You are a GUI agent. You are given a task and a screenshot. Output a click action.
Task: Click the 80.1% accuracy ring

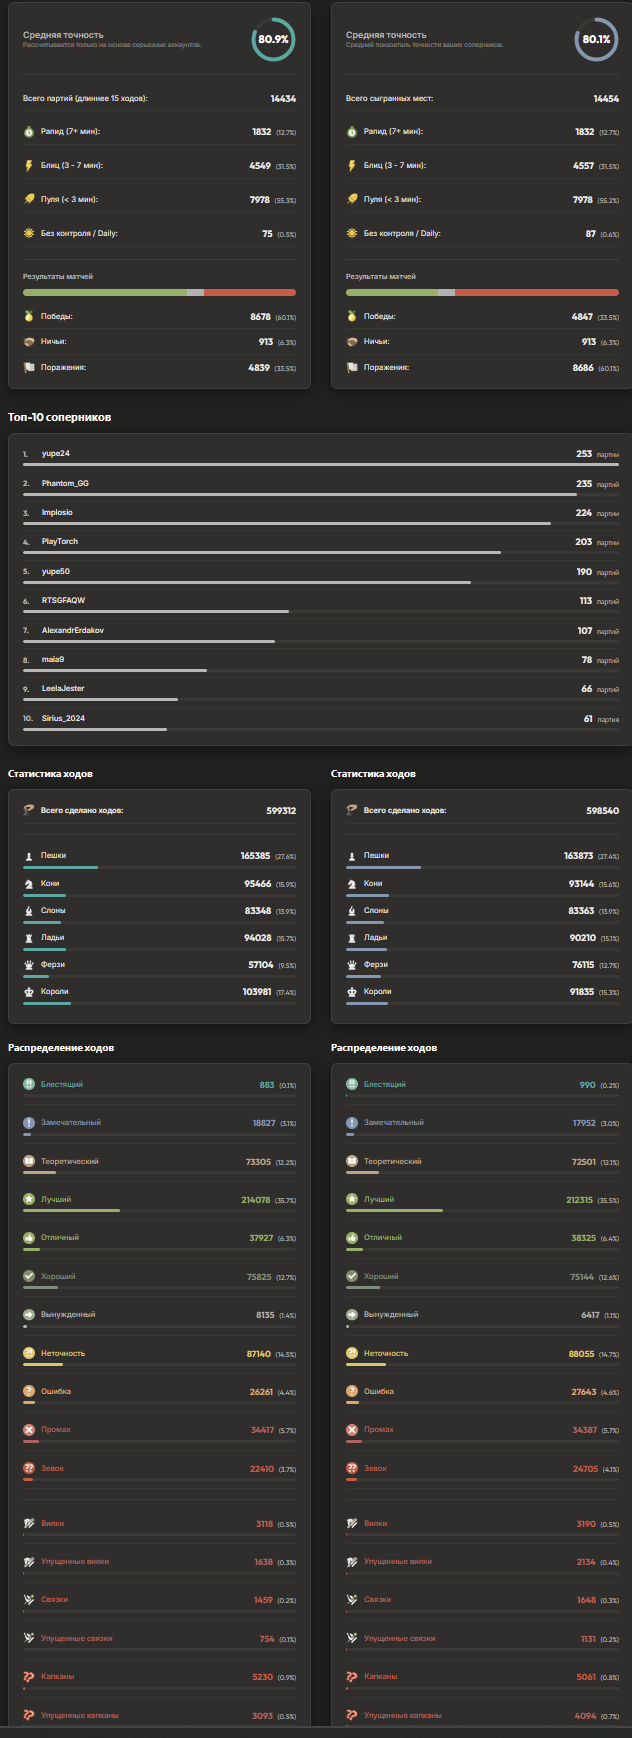click(596, 39)
